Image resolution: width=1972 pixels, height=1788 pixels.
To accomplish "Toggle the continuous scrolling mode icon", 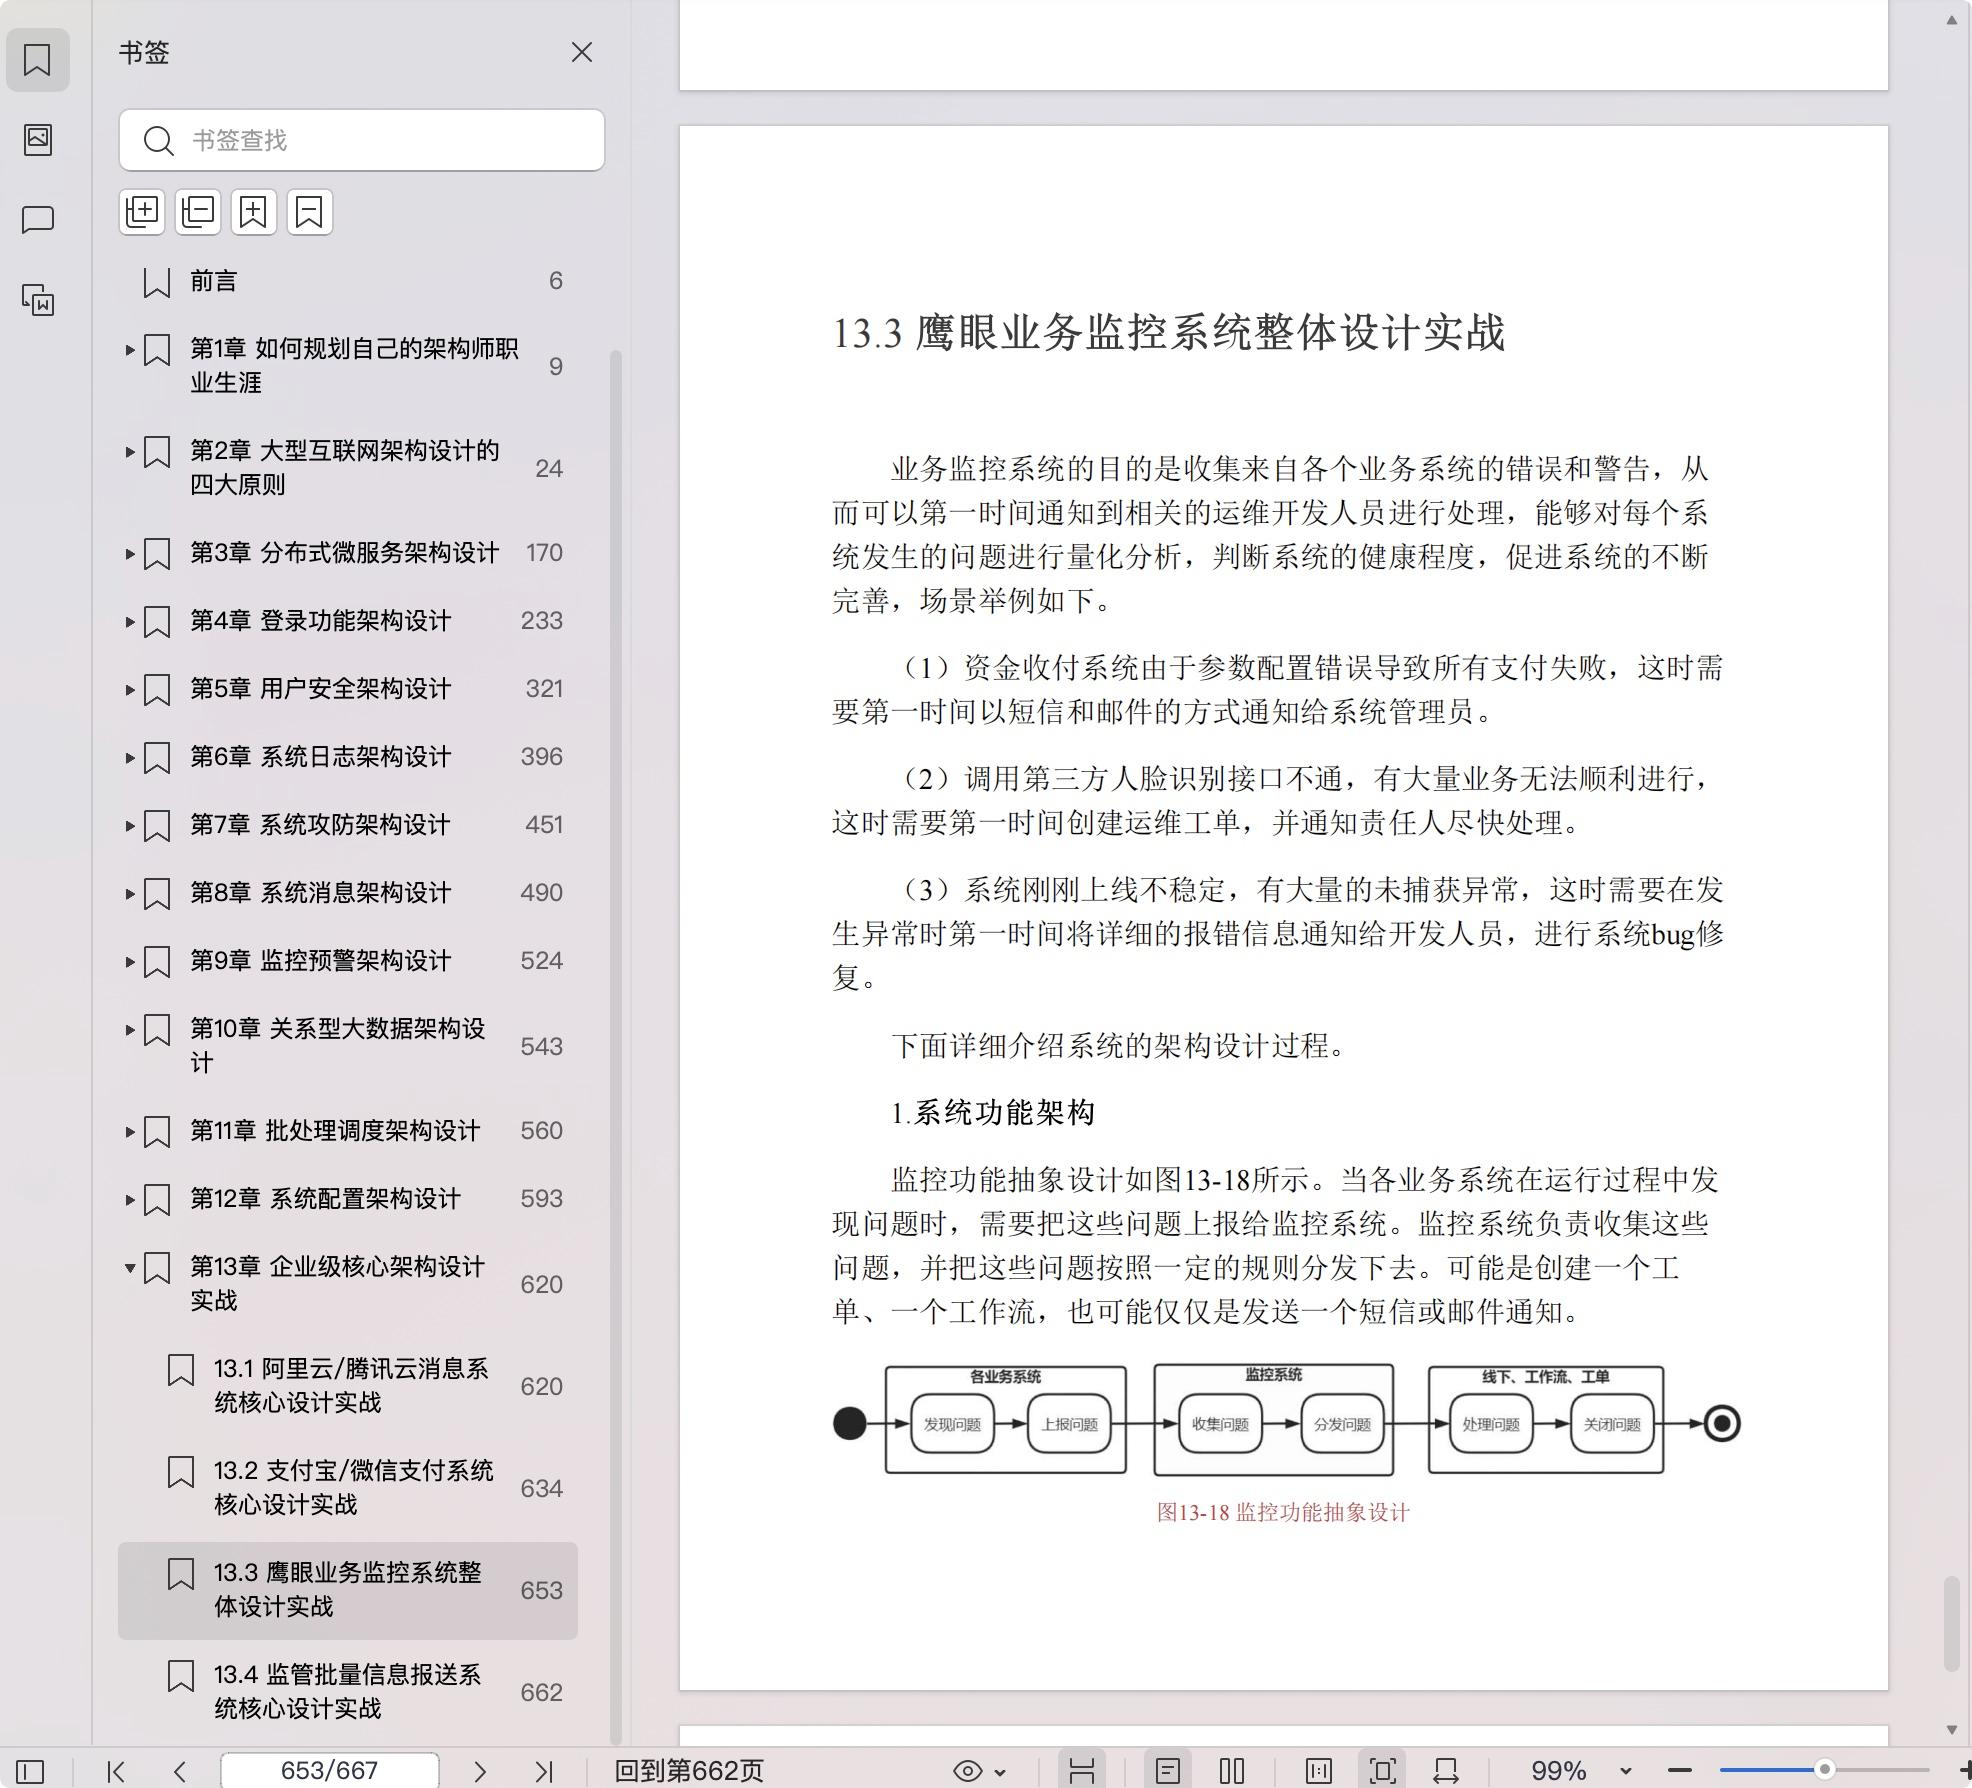I will [x=1082, y=1771].
